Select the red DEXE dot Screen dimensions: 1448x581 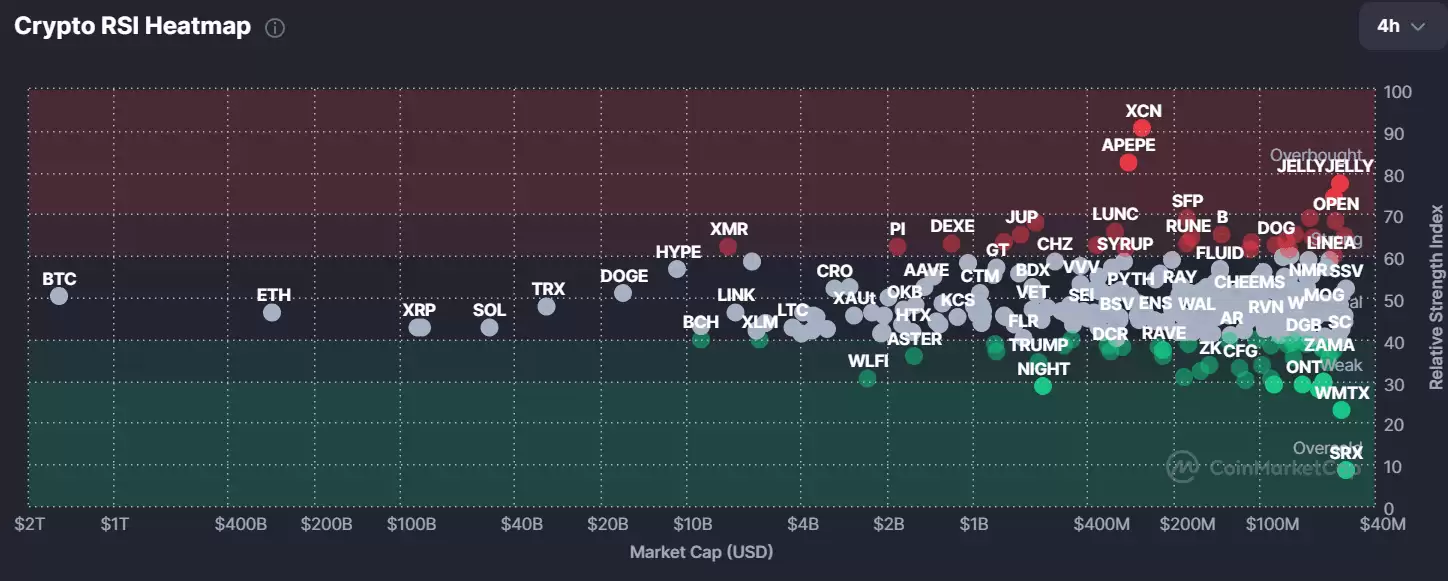coord(951,243)
